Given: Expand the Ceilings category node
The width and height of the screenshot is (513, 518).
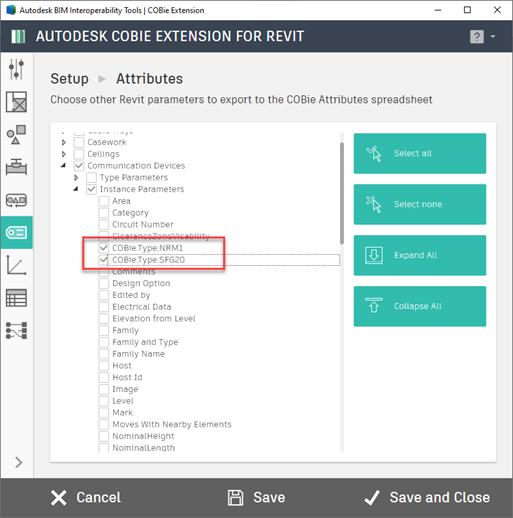Looking at the screenshot, I should (x=64, y=154).
